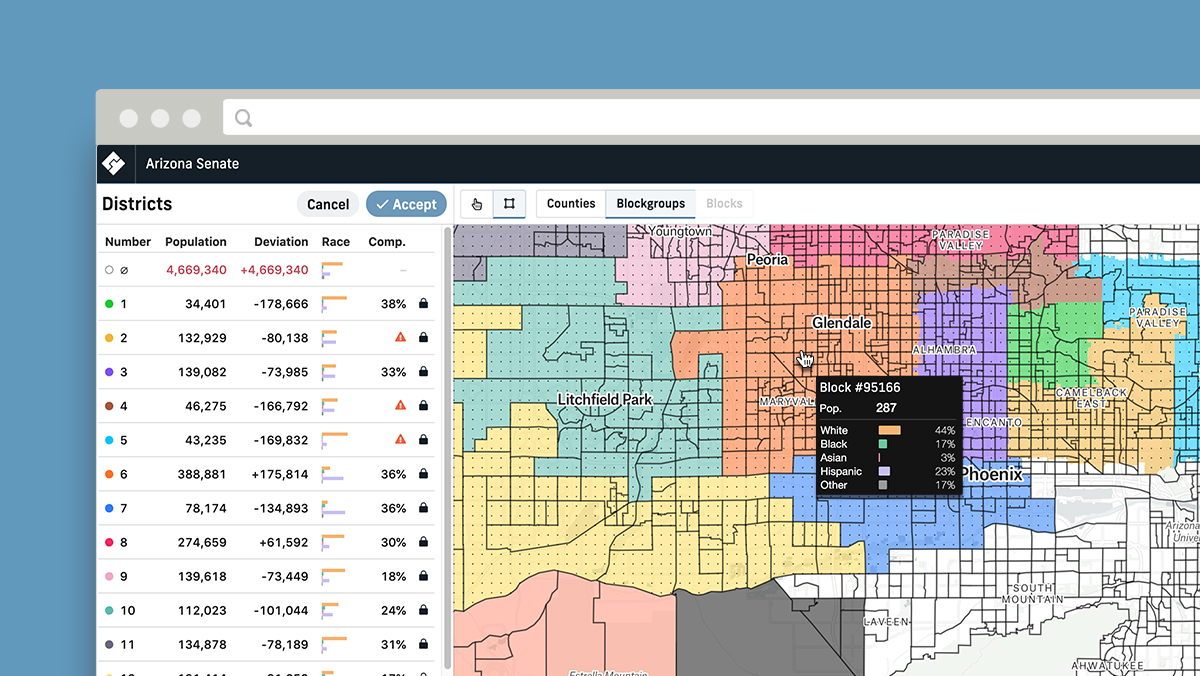Switch to the Counties view
This screenshot has width=1200, height=676.
coord(570,203)
